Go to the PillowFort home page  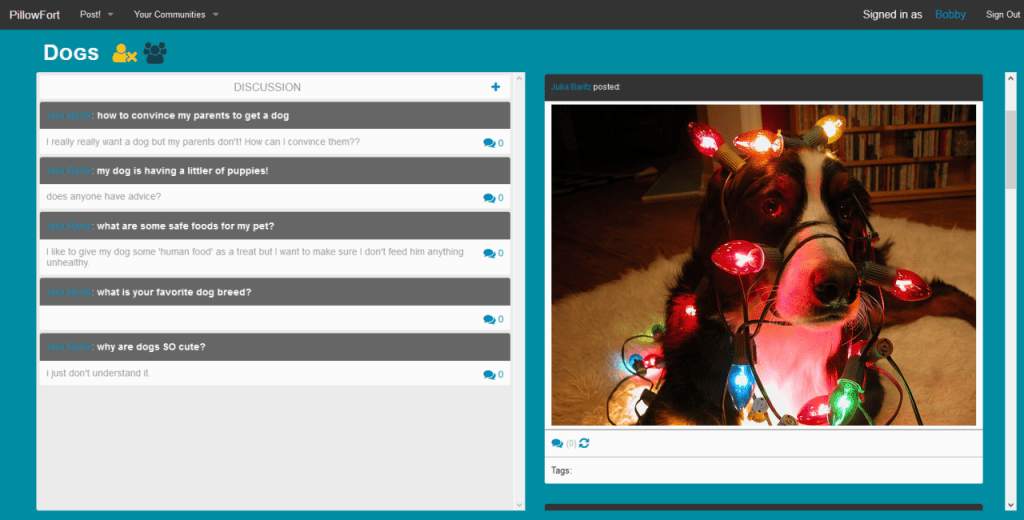[x=35, y=15]
